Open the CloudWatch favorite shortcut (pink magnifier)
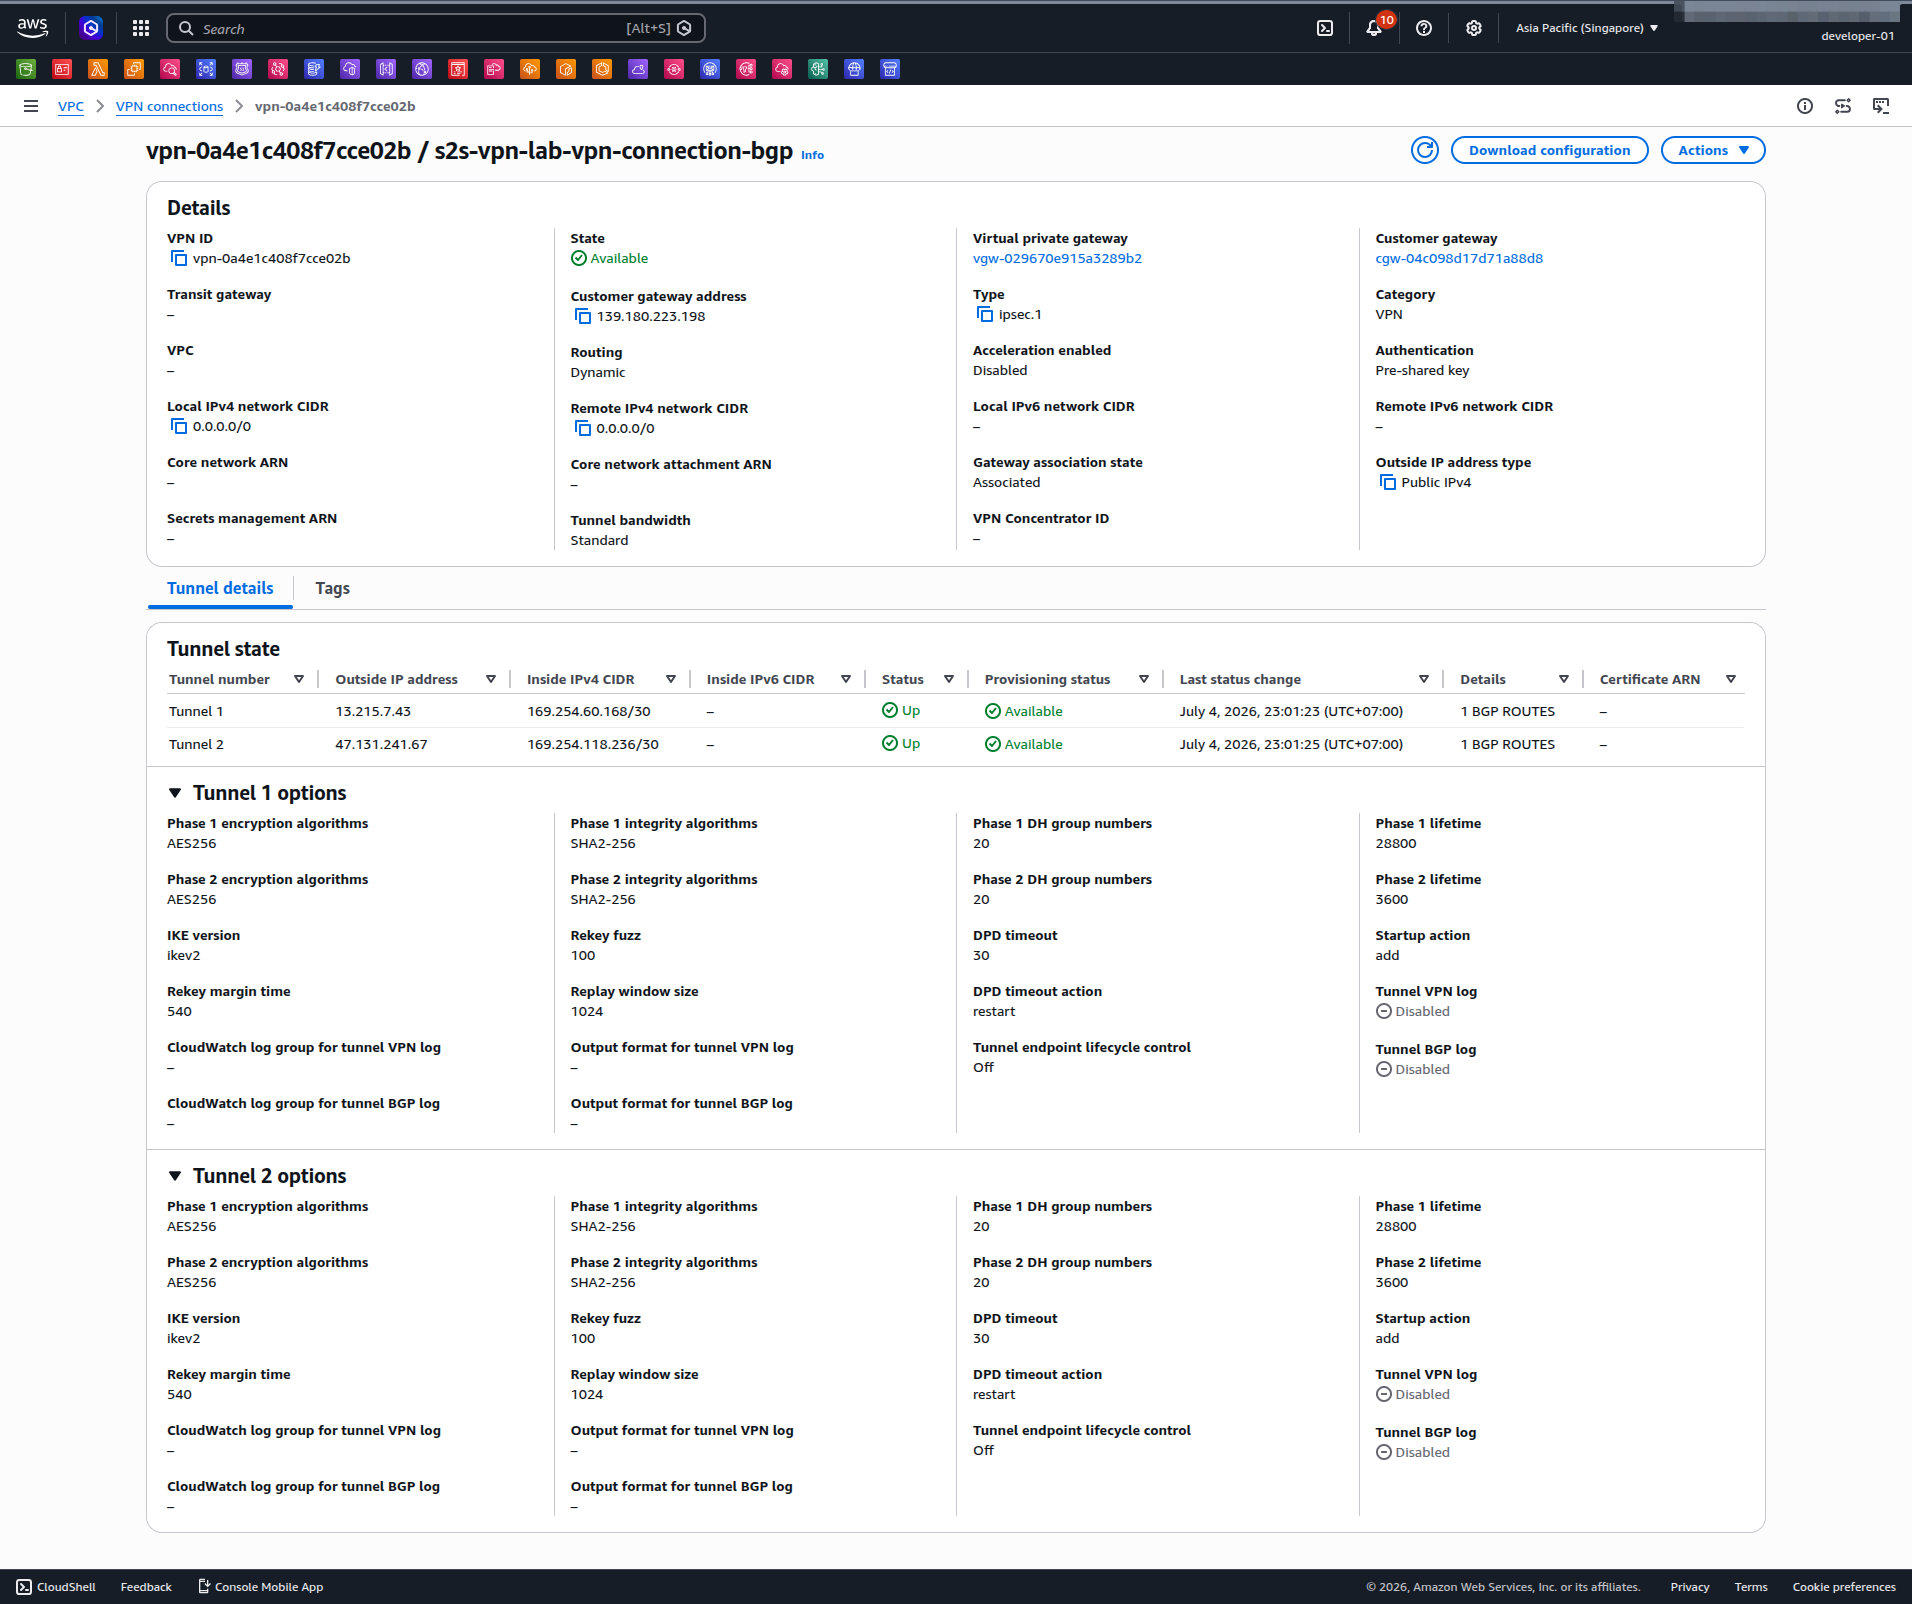 pyautogui.click(x=170, y=69)
